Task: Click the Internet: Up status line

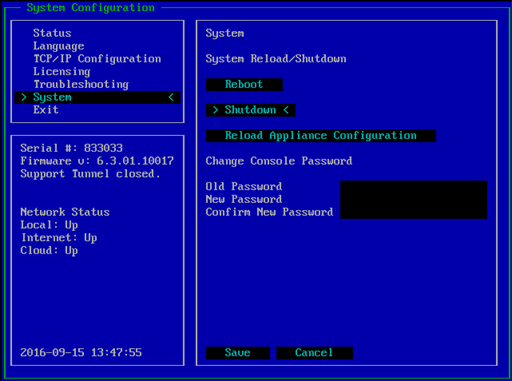Action: point(59,238)
